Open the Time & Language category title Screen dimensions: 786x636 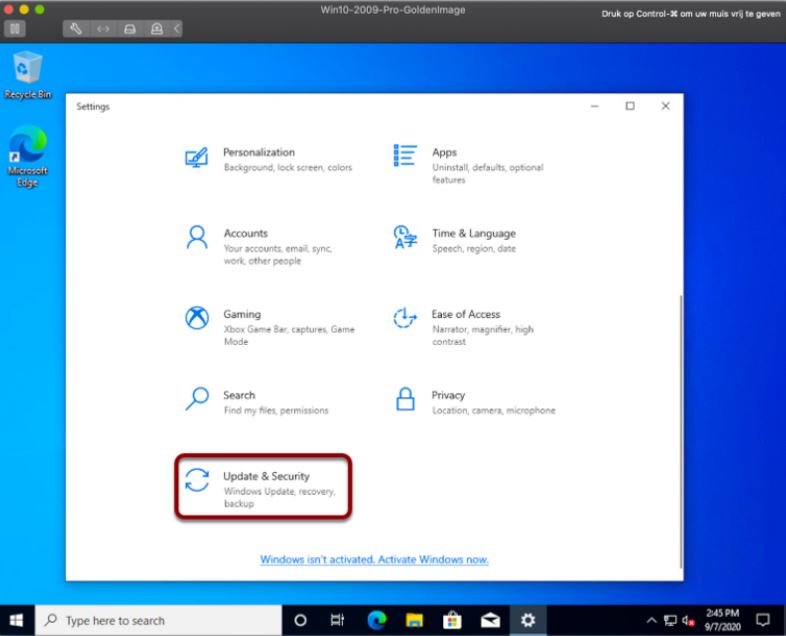(x=474, y=233)
